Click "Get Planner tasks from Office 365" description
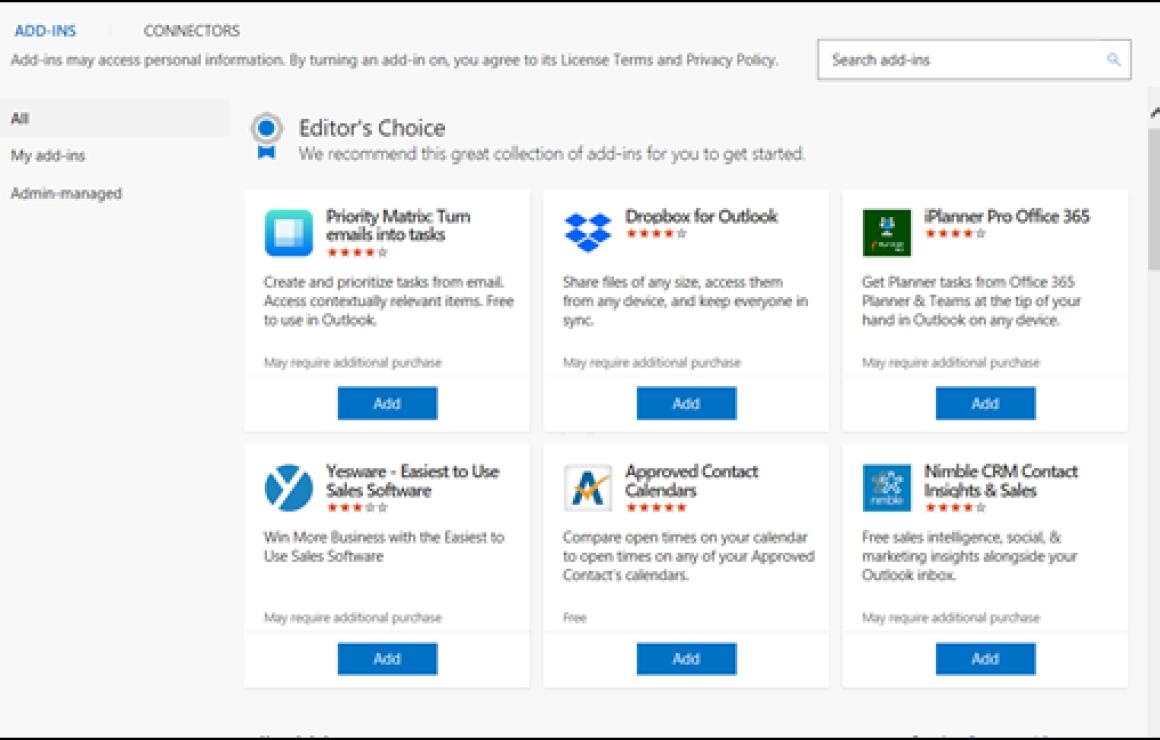This screenshot has height=740, width=1160. 971,301
